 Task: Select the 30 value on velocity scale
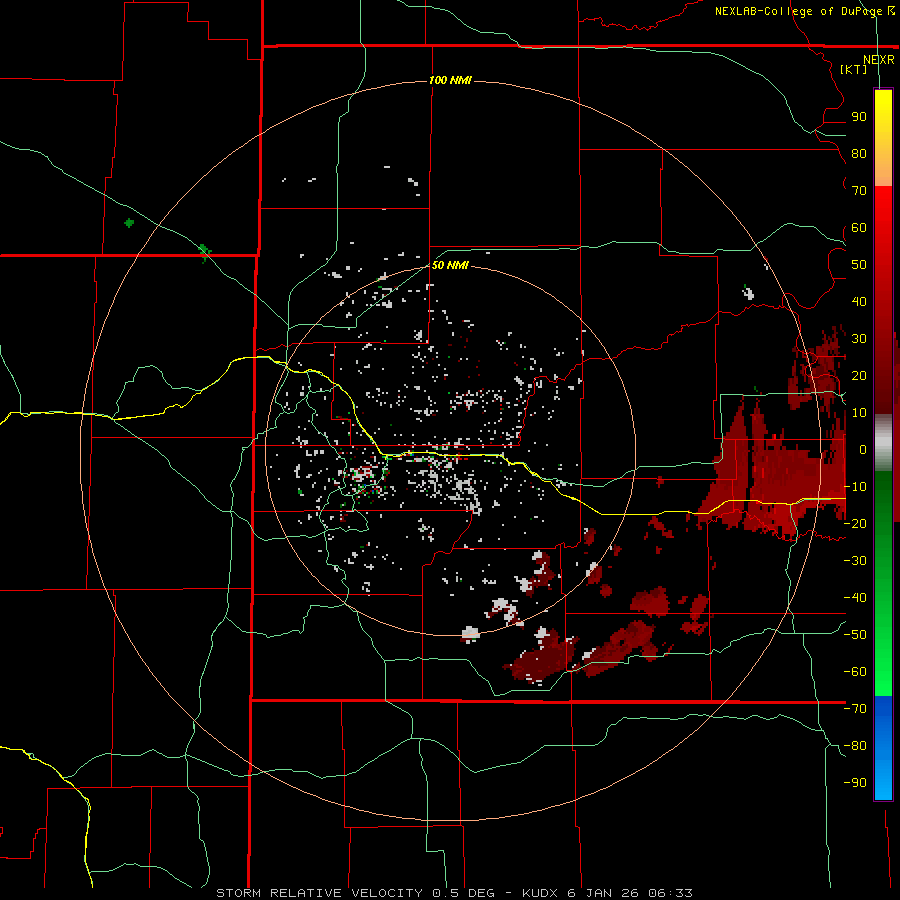[x=859, y=339]
